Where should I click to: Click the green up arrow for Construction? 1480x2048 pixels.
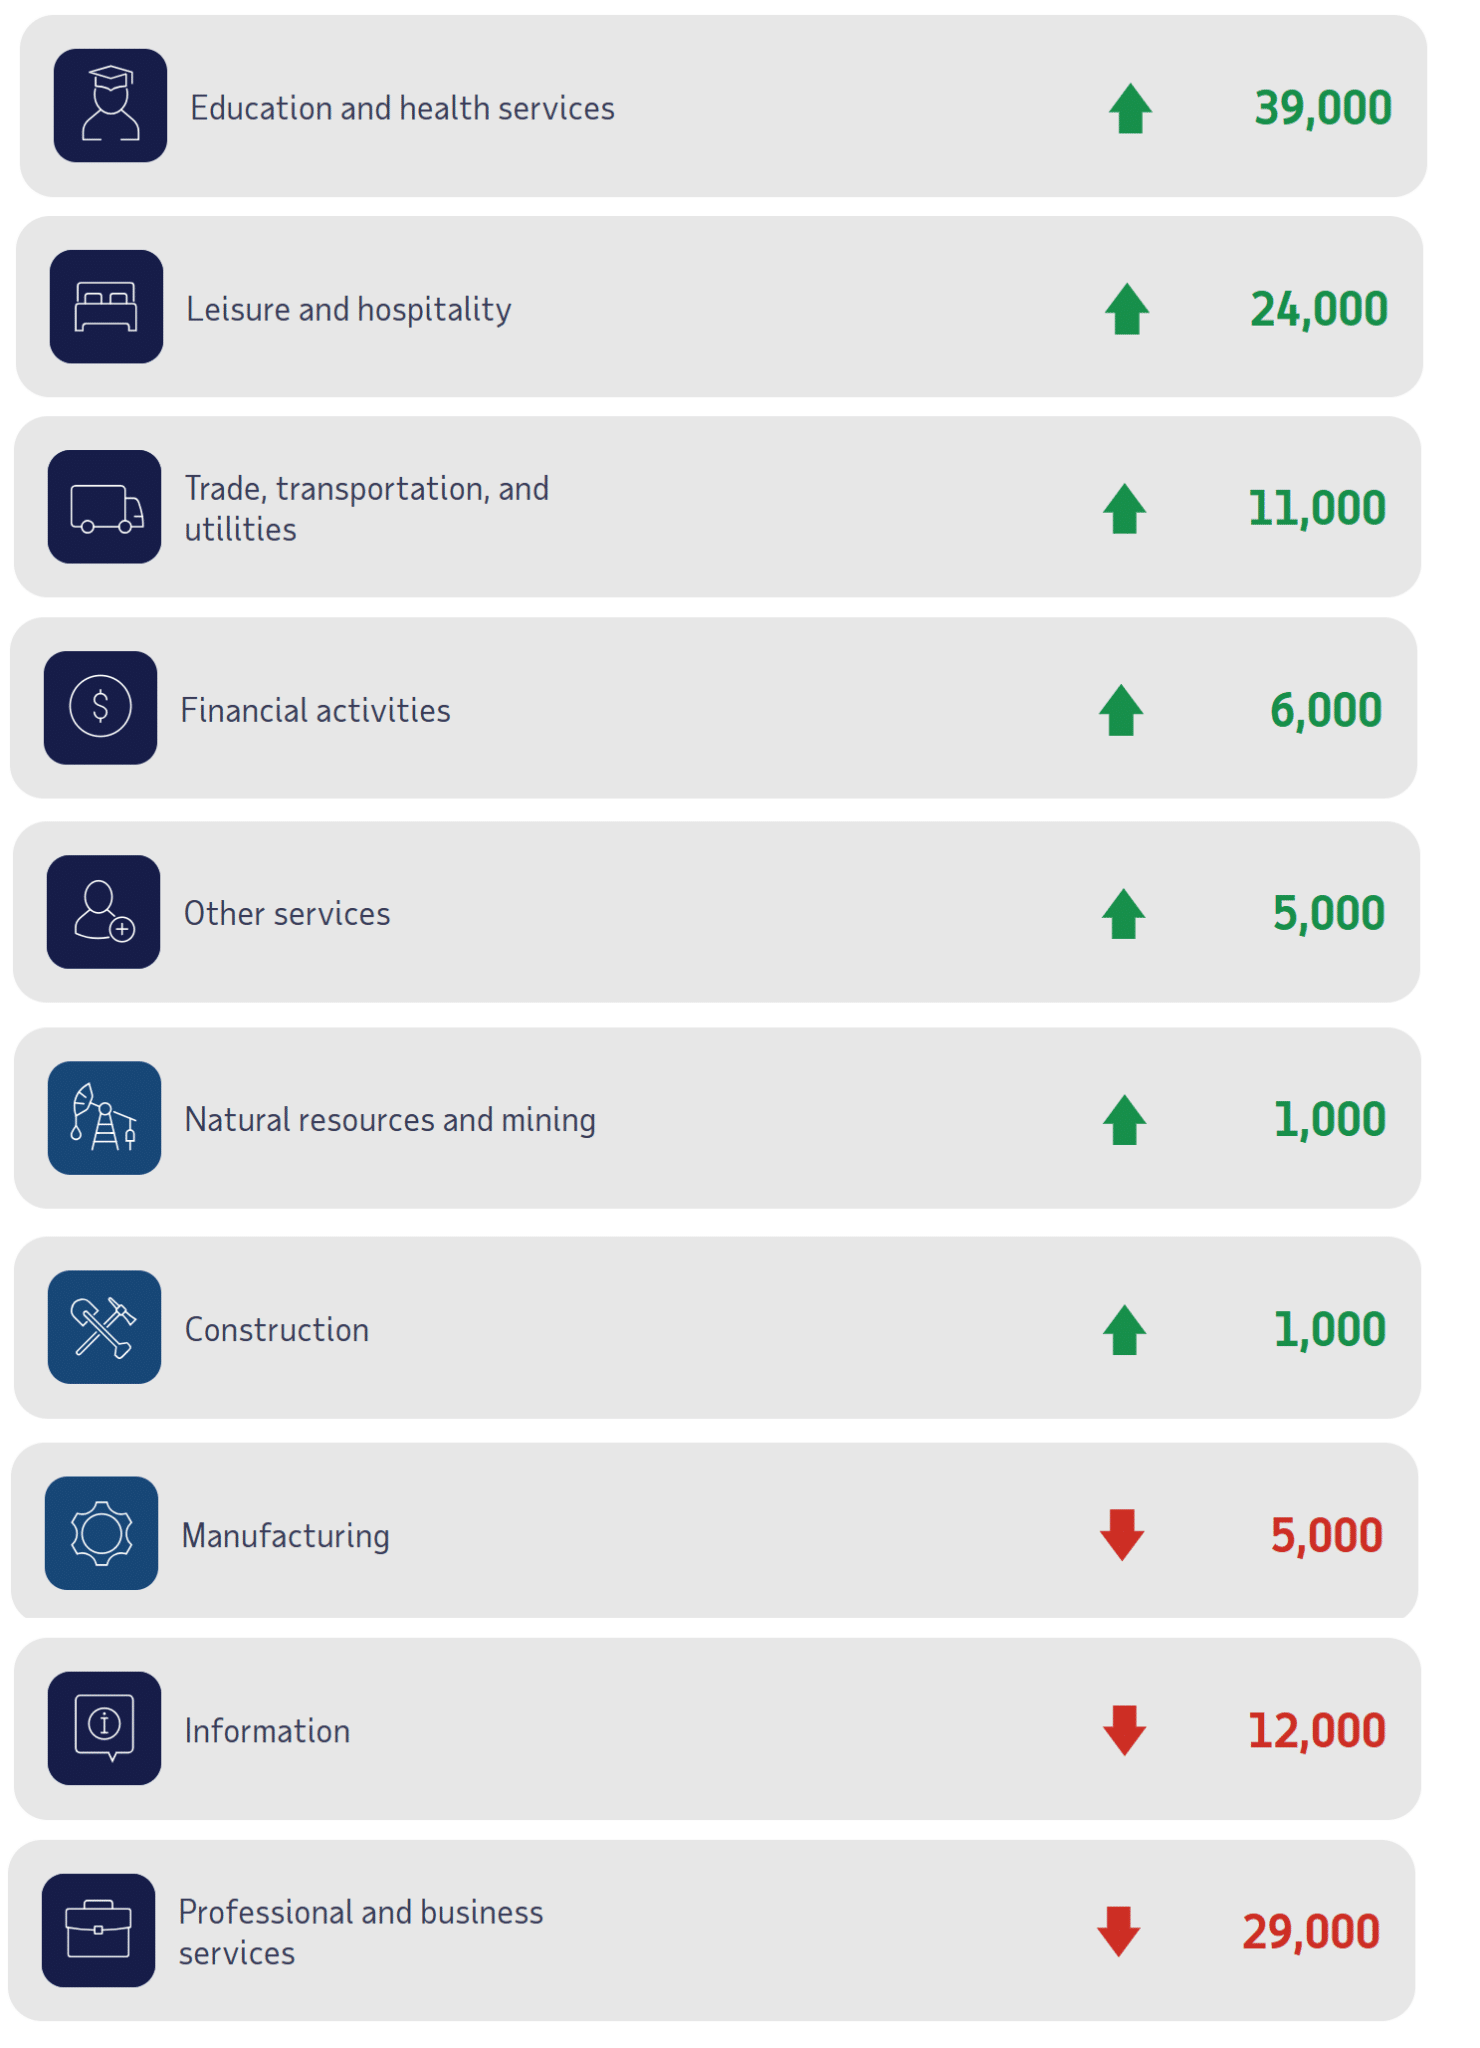click(1124, 1330)
